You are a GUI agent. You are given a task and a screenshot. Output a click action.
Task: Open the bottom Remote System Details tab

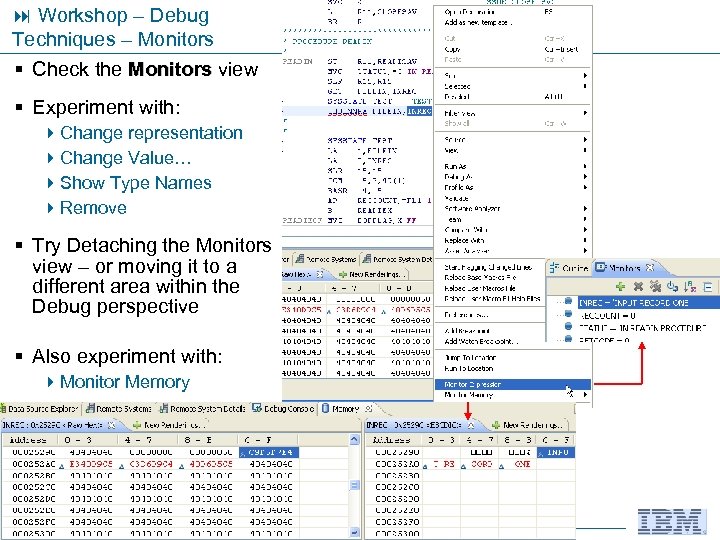click(202, 409)
